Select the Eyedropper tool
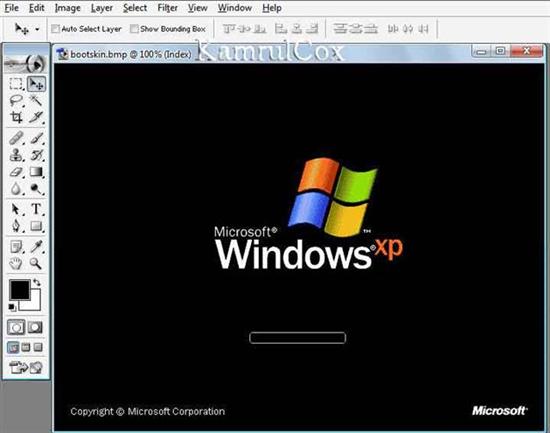Image resolution: width=550 pixels, height=433 pixels. (36, 247)
